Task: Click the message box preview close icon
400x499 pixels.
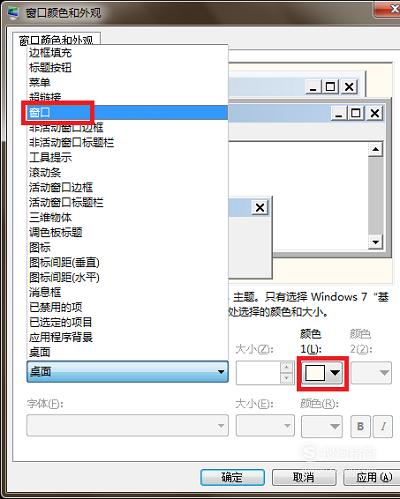Action: tap(260, 208)
